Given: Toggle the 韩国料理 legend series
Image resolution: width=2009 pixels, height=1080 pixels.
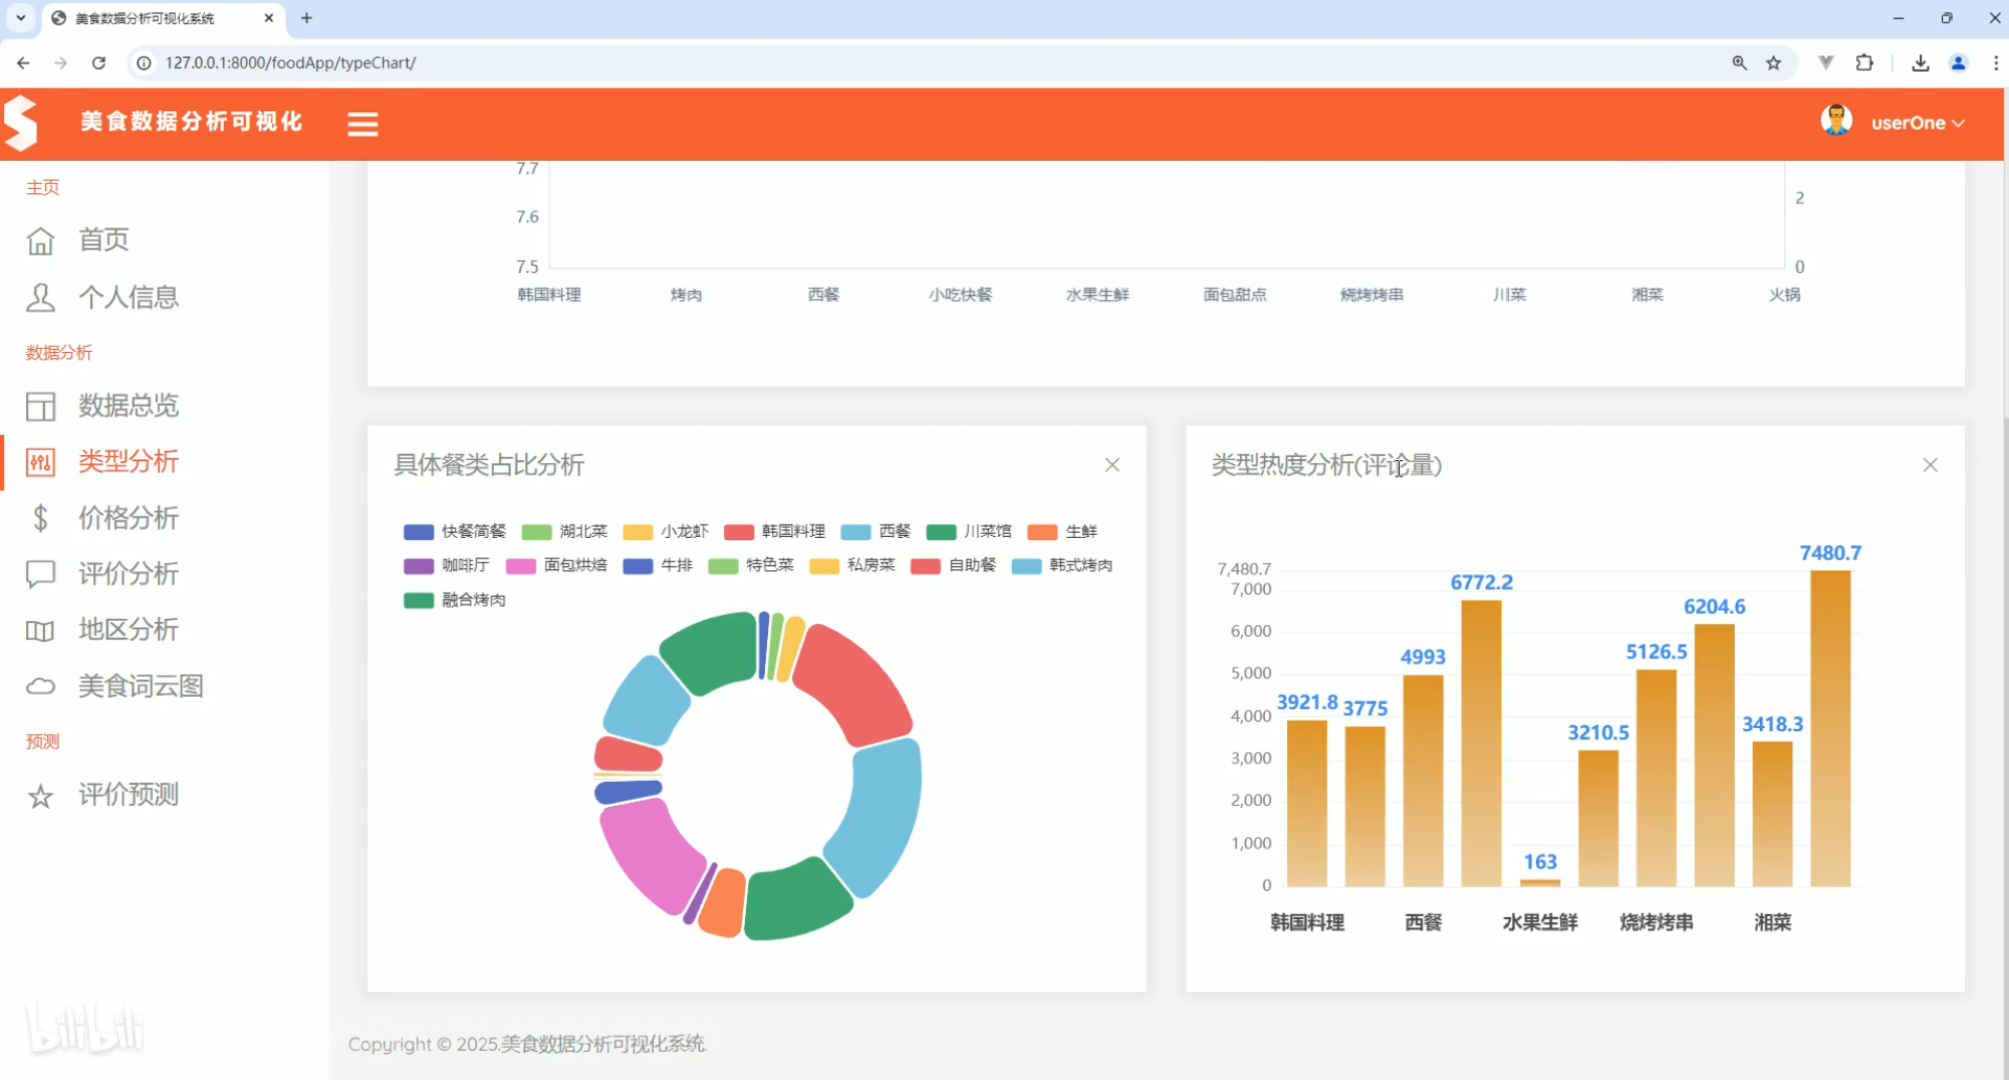Looking at the screenshot, I should point(775,531).
